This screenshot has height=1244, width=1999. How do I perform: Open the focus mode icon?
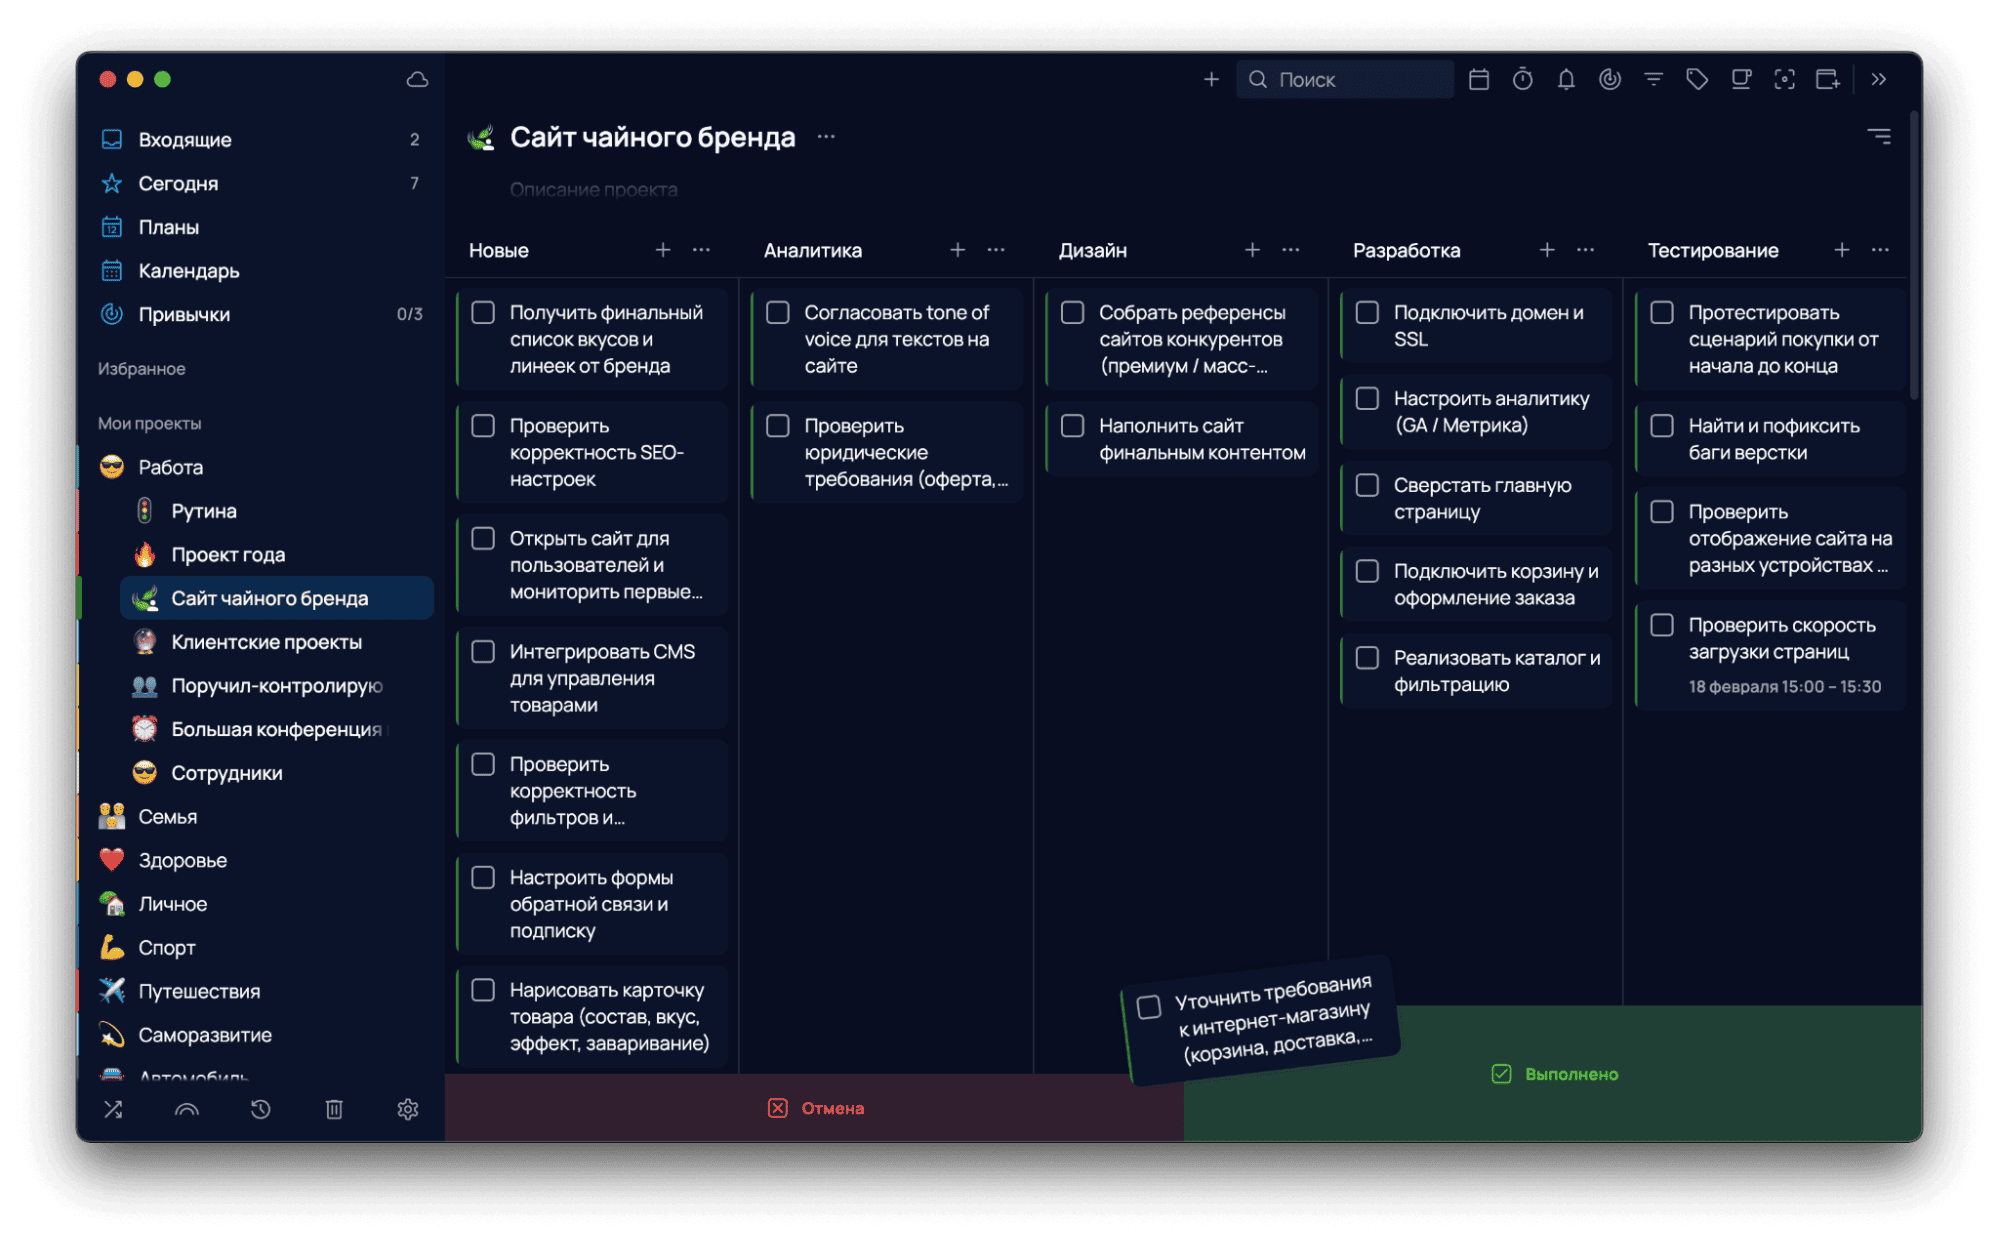(x=1784, y=79)
